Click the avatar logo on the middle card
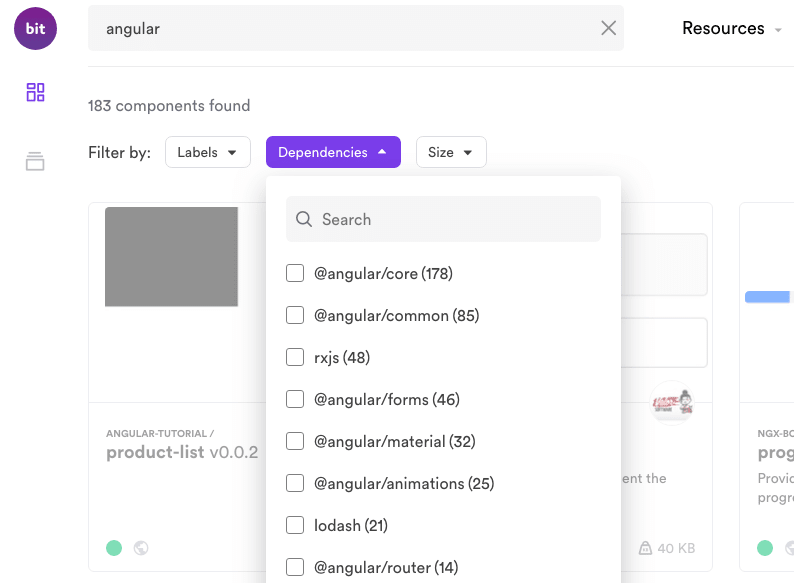The height and width of the screenshot is (583, 794). [671, 403]
